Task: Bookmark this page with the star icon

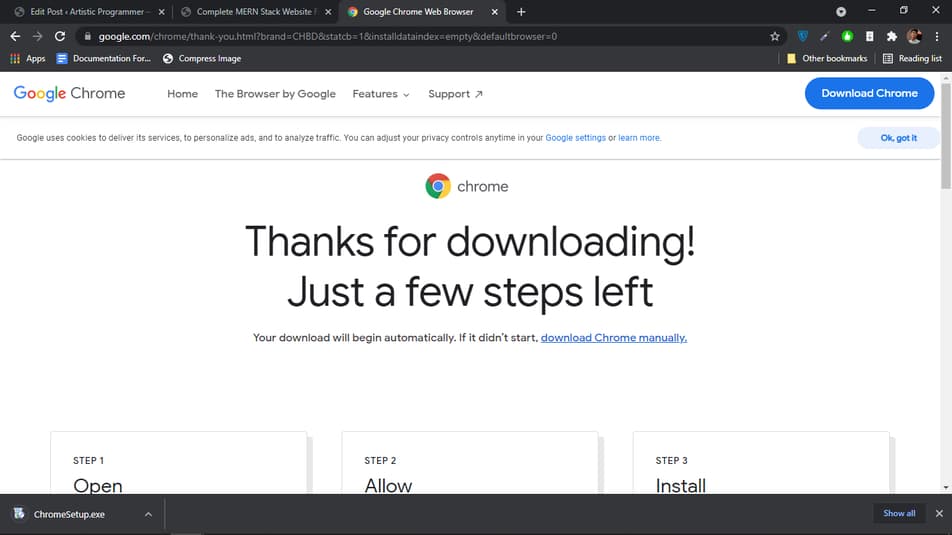Action: (x=775, y=36)
